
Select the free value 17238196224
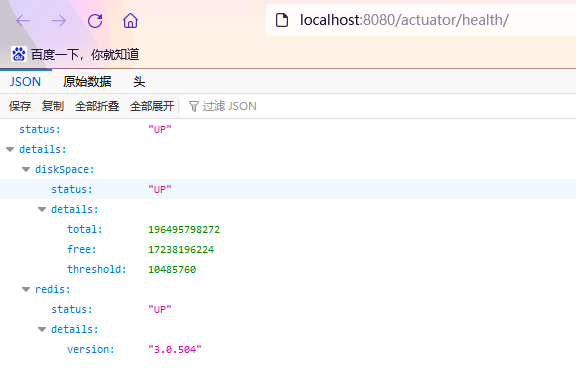pyautogui.click(x=181, y=249)
